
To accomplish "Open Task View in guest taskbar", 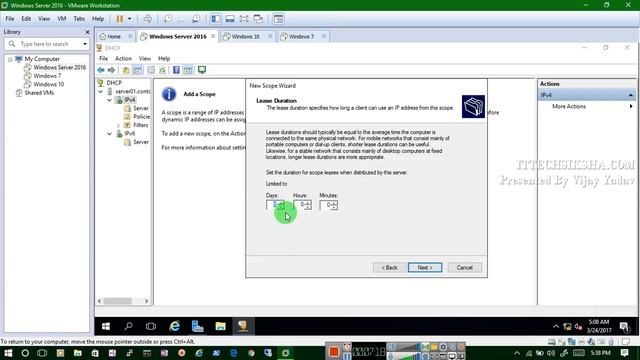I will [151, 326].
